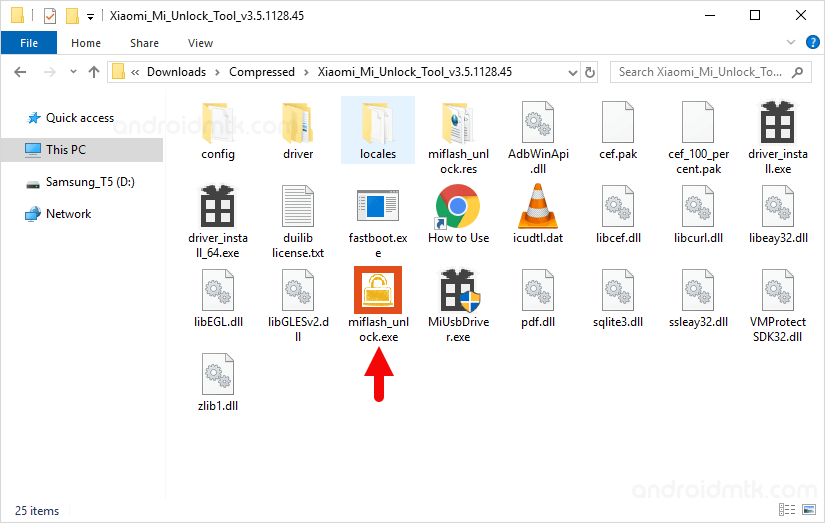Toggle the Properties quick access checkmark icon

click(x=49, y=16)
